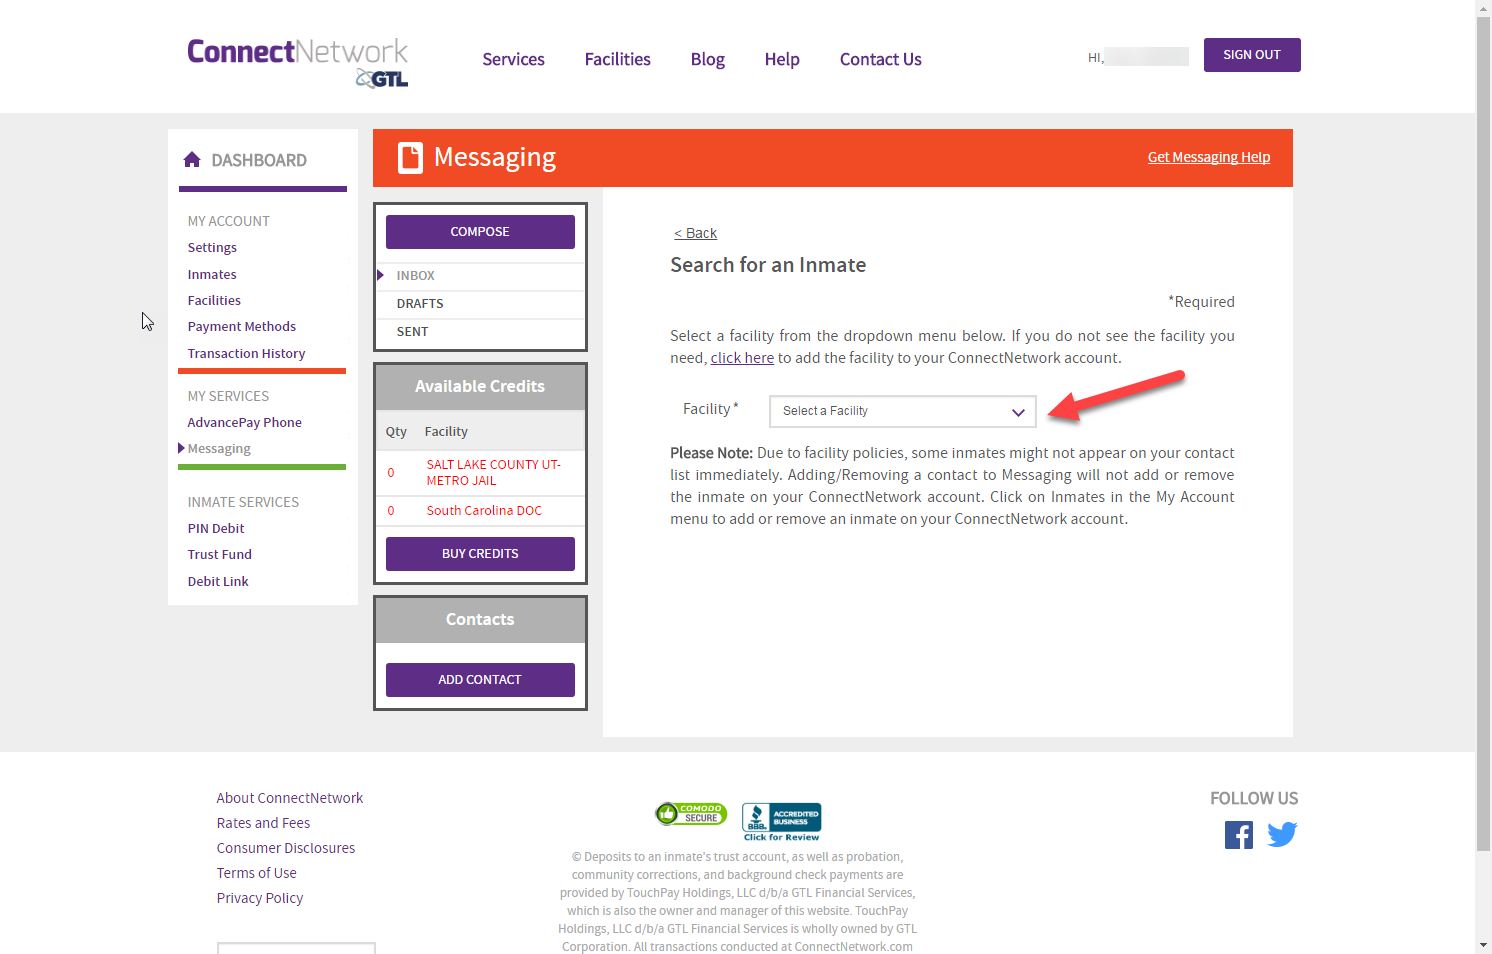Click the Contacts panel header

[x=480, y=620]
